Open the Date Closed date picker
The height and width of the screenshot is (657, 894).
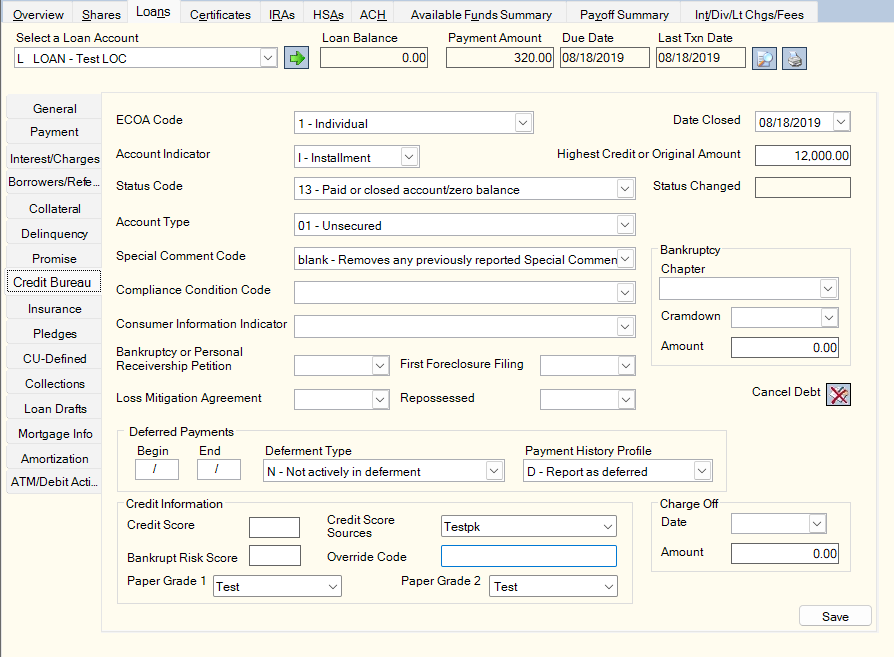[841, 121]
